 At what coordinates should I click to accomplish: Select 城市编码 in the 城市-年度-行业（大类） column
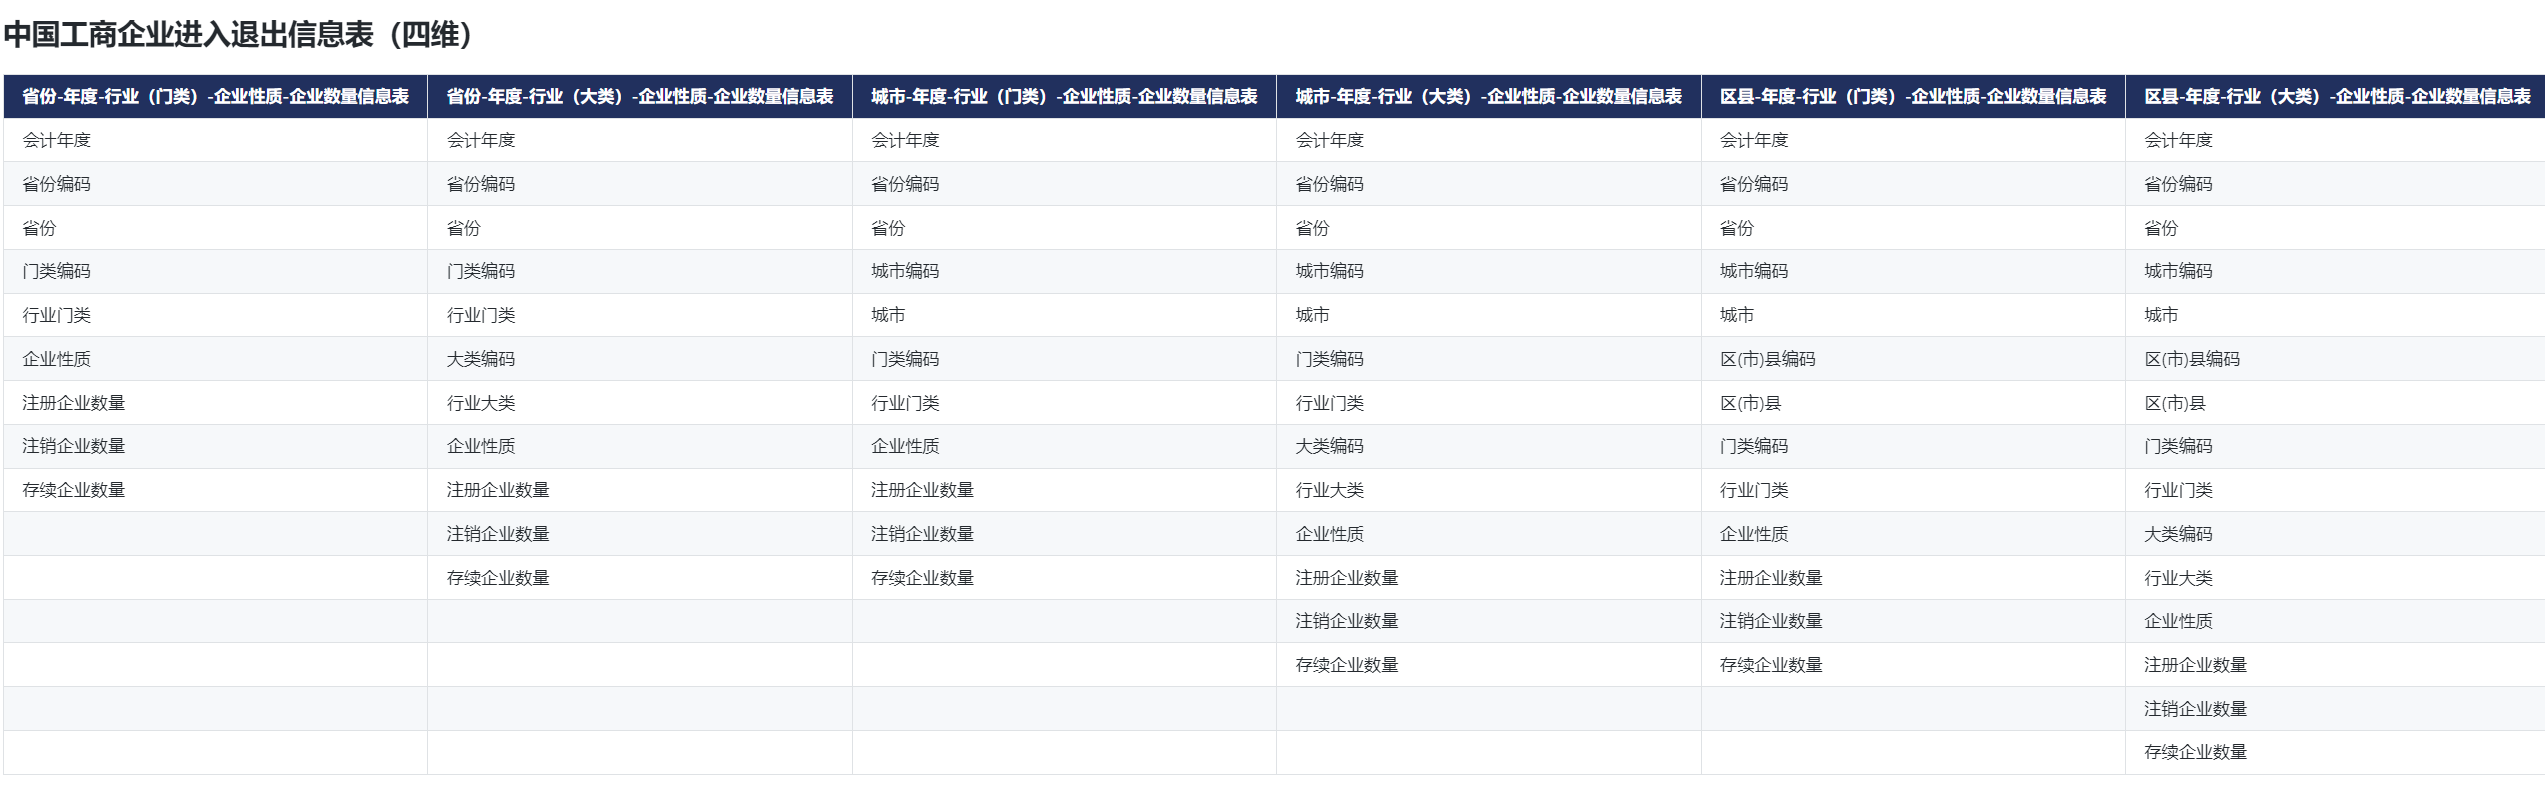click(x=1330, y=271)
